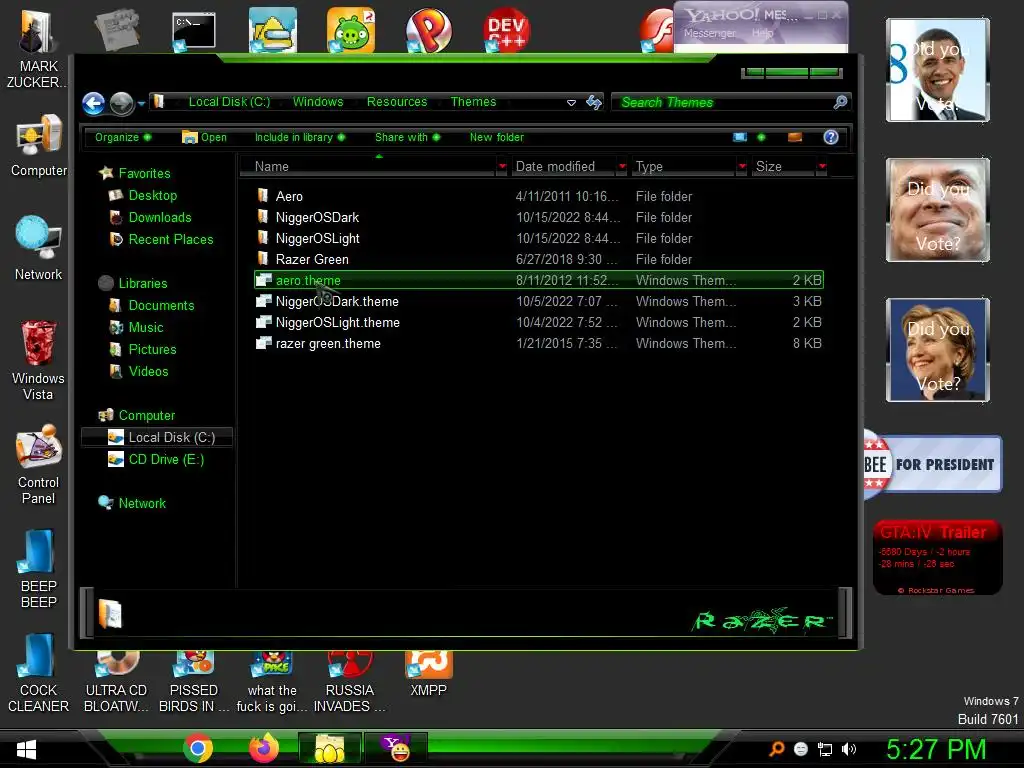
Task: Open the Organize menu
Action: pos(123,137)
